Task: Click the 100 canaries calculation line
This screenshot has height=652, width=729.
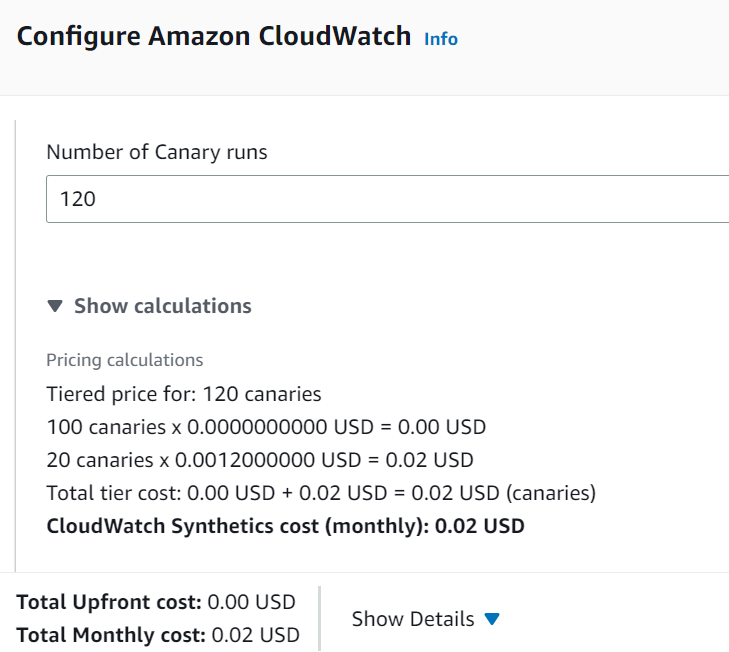Action: point(266,427)
